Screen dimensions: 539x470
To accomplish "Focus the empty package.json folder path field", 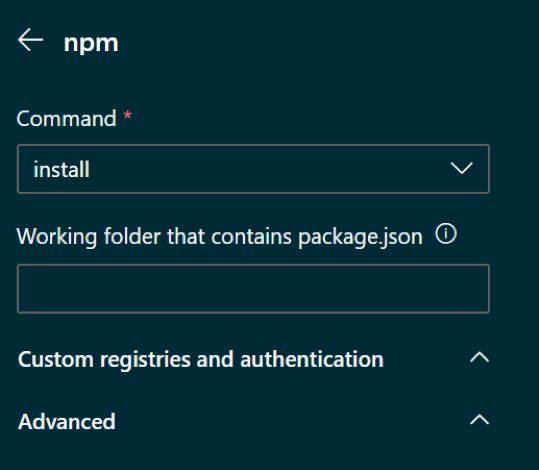I will [x=253, y=289].
